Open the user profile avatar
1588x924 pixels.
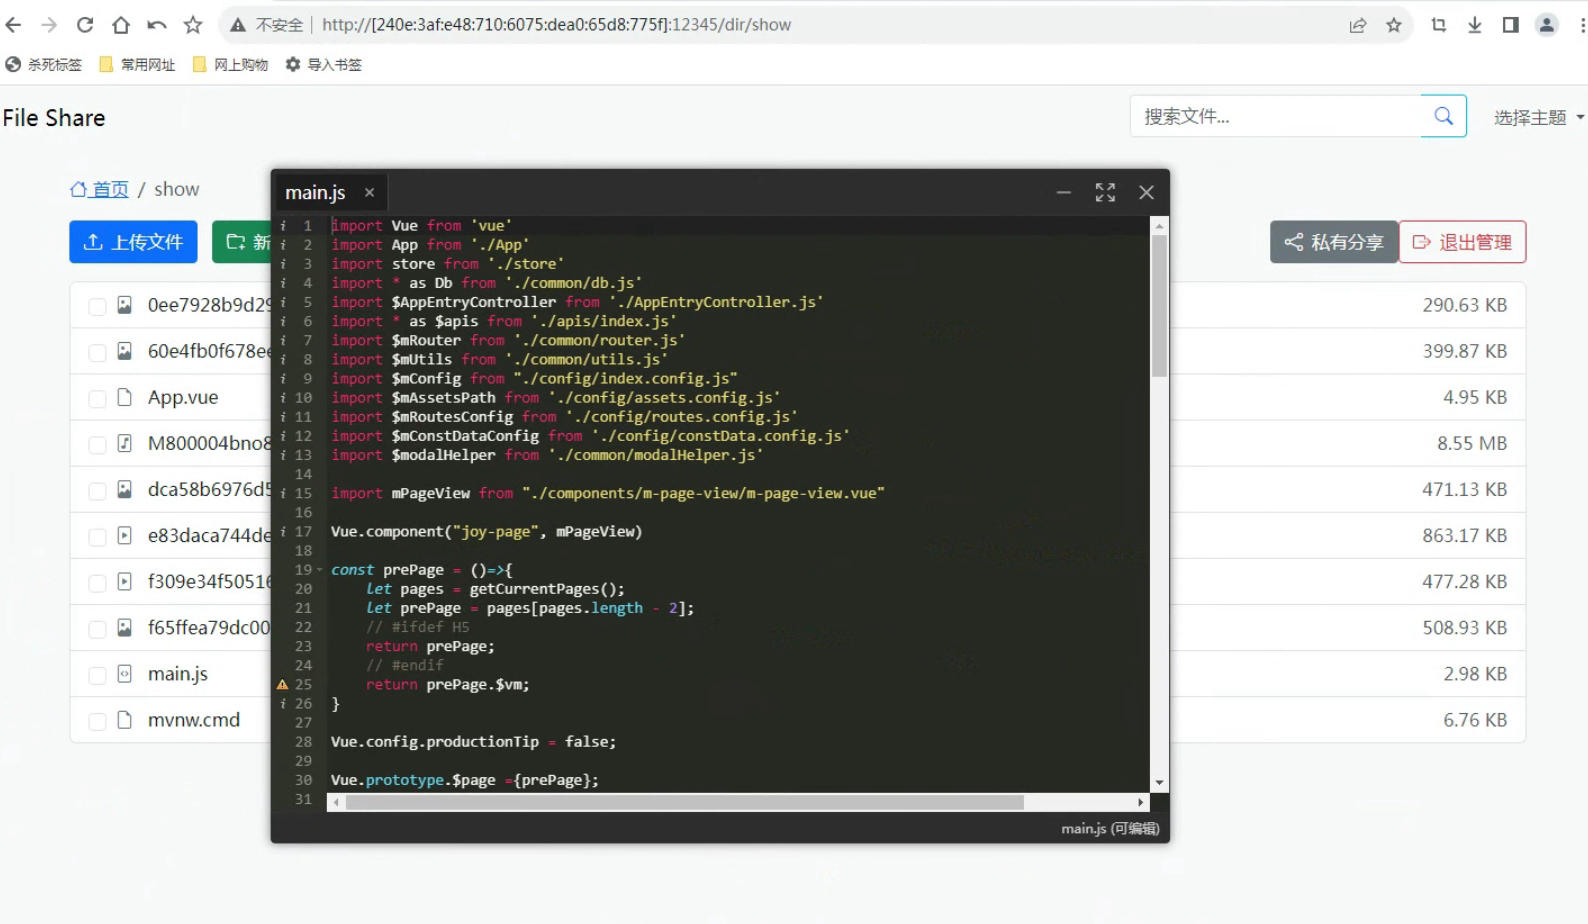tap(1547, 25)
